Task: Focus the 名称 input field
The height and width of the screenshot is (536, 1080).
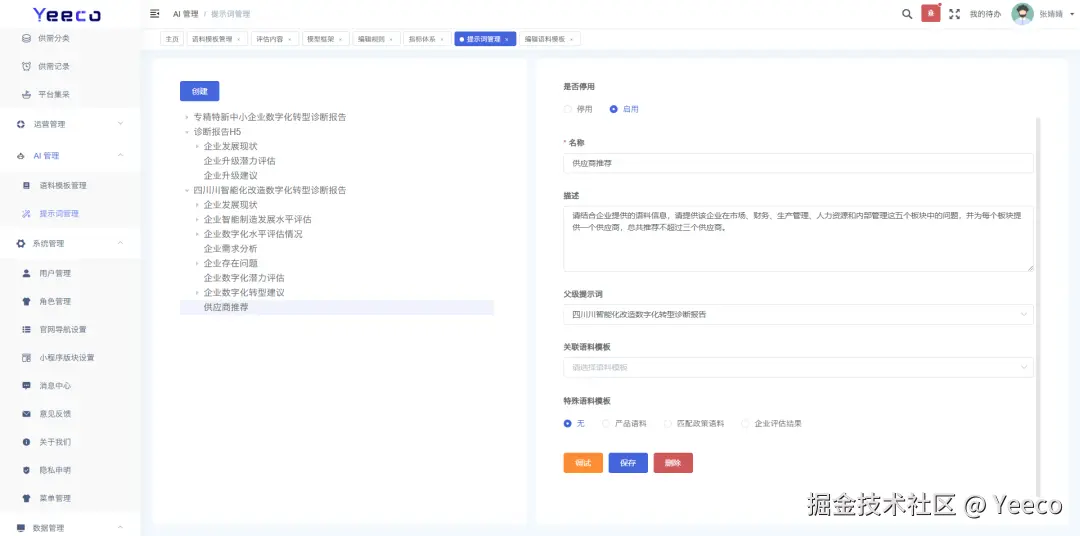Action: coord(798,163)
